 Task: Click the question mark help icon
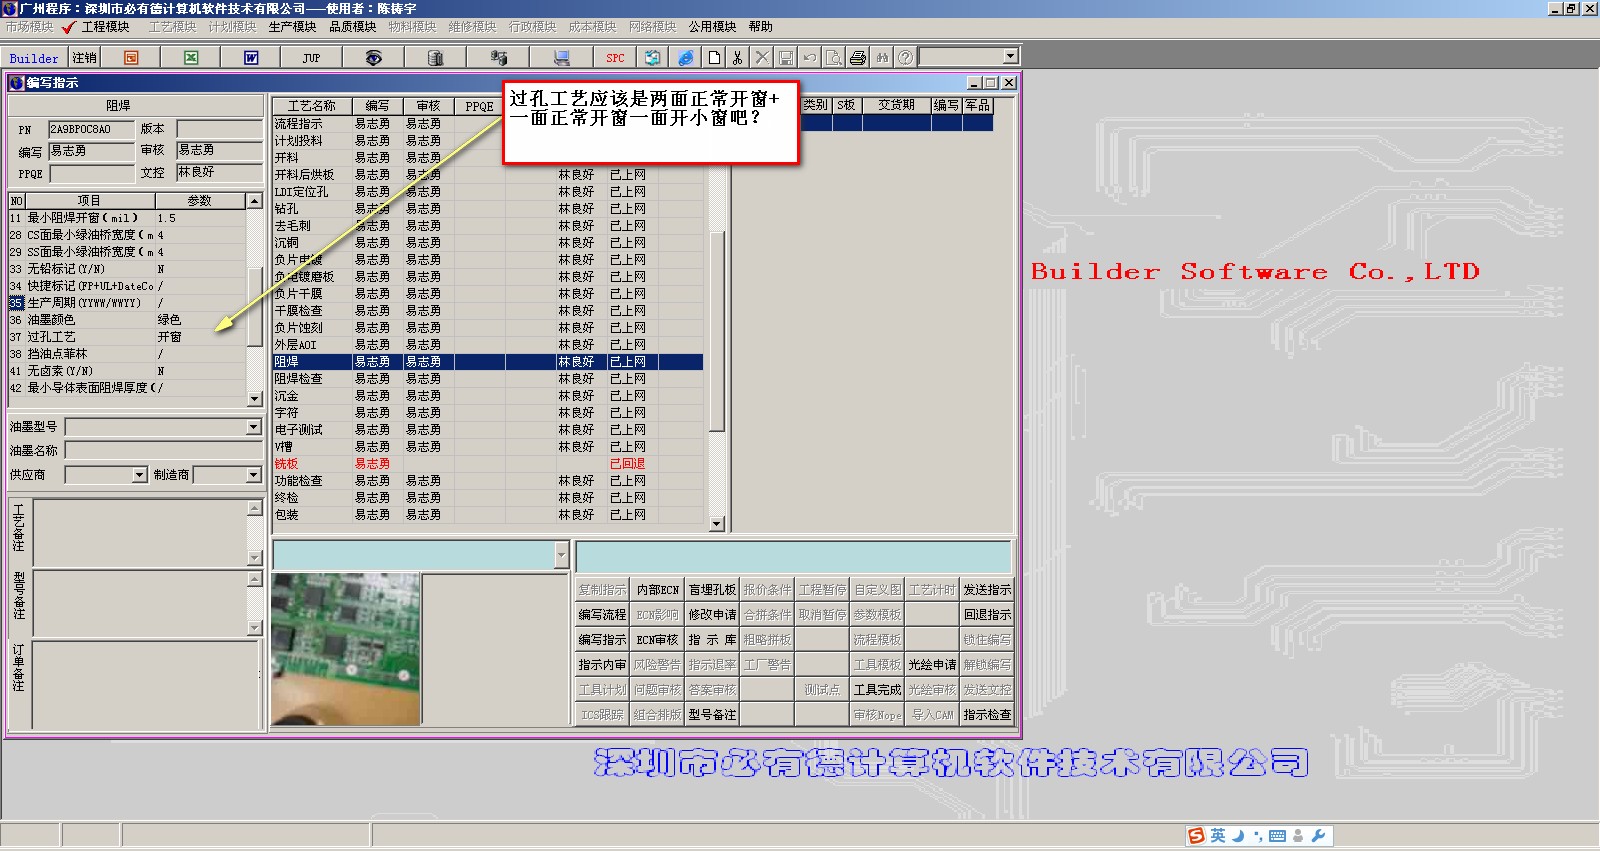tap(905, 58)
